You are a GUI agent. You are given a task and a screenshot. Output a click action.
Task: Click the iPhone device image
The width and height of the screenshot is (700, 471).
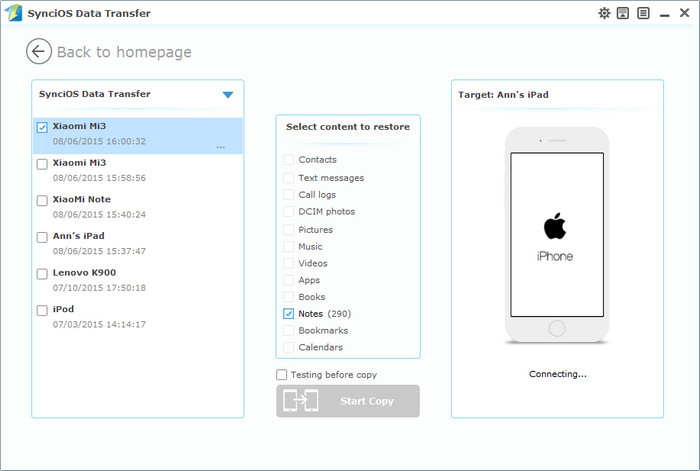click(x=557, y=235)
